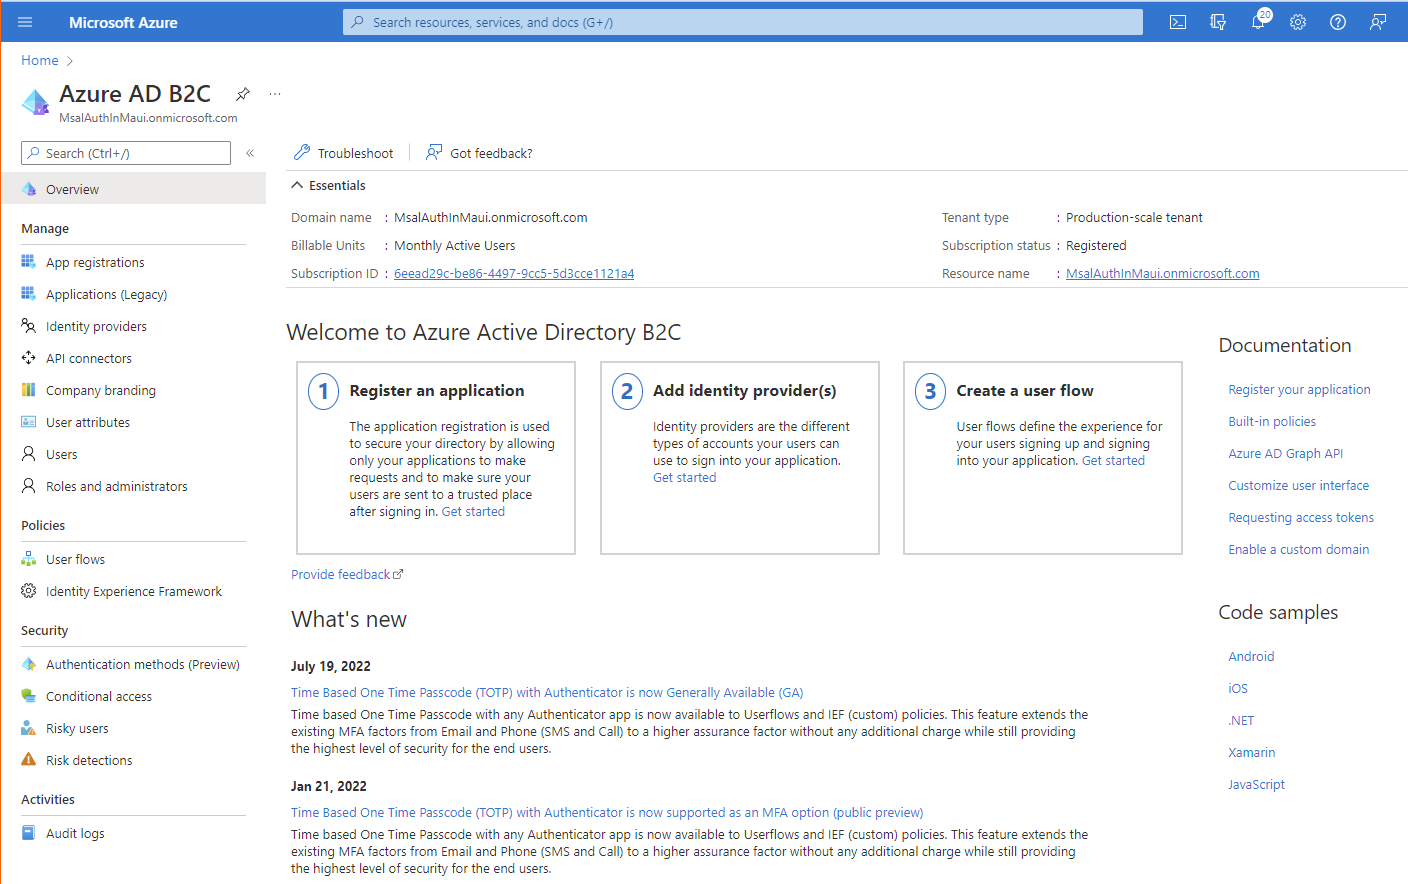
Task: Click Get started under Add identity provider(s)
Action: (685, 477)
